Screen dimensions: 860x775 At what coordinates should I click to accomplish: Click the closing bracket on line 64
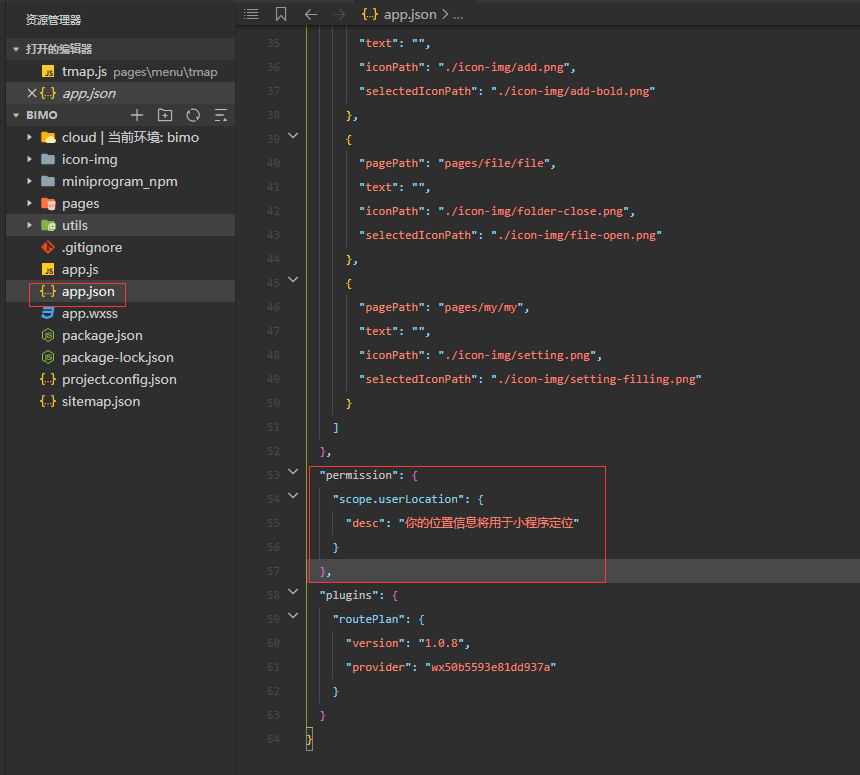(309, 739)
